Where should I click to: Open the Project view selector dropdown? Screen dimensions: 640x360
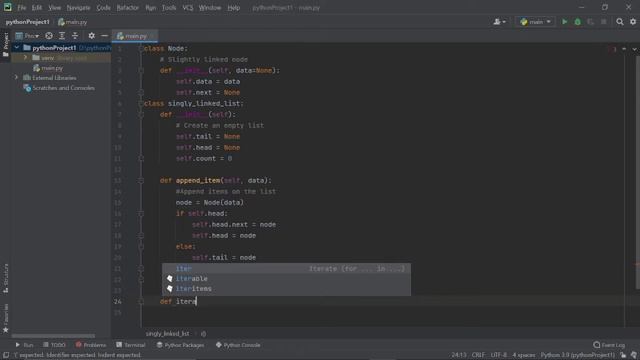(x=27, y=36)
